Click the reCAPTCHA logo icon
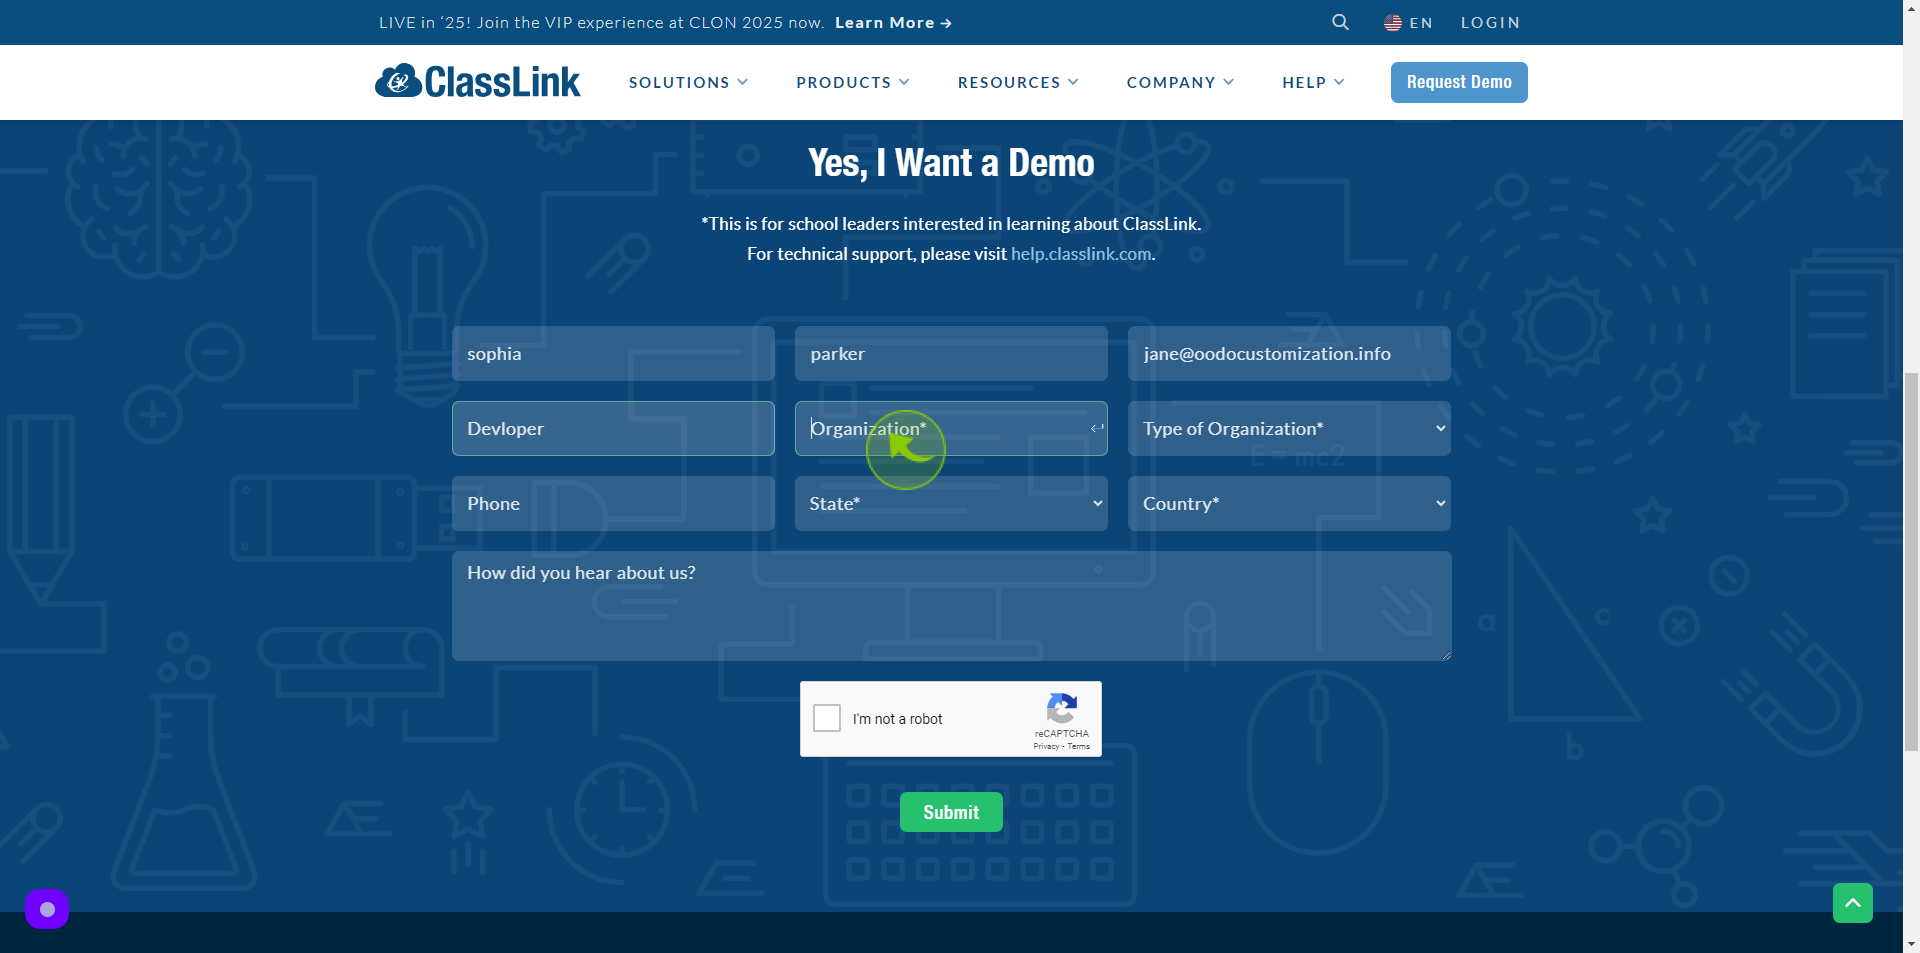1920x953 pixels. [x=1061, y=708]
